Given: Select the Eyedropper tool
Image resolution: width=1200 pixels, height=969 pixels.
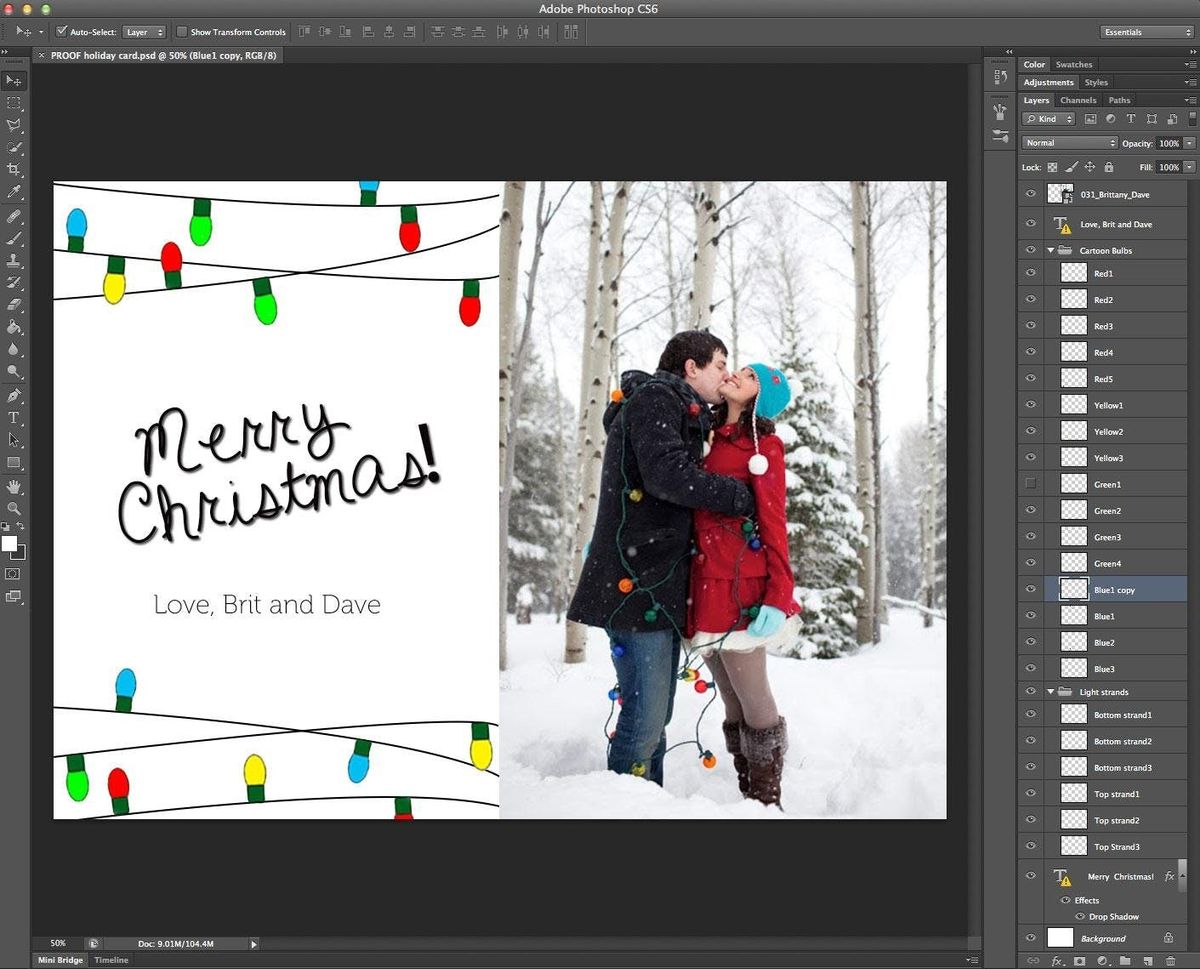Looking at the screenshot, I should pos(14,192).
